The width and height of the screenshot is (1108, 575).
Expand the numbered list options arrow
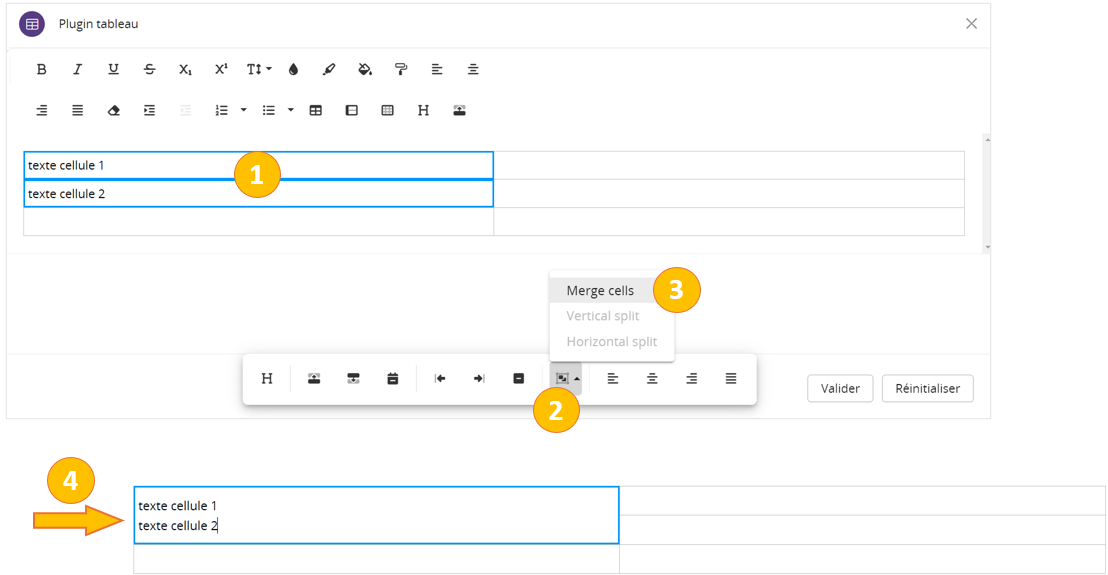pos(243,110)
